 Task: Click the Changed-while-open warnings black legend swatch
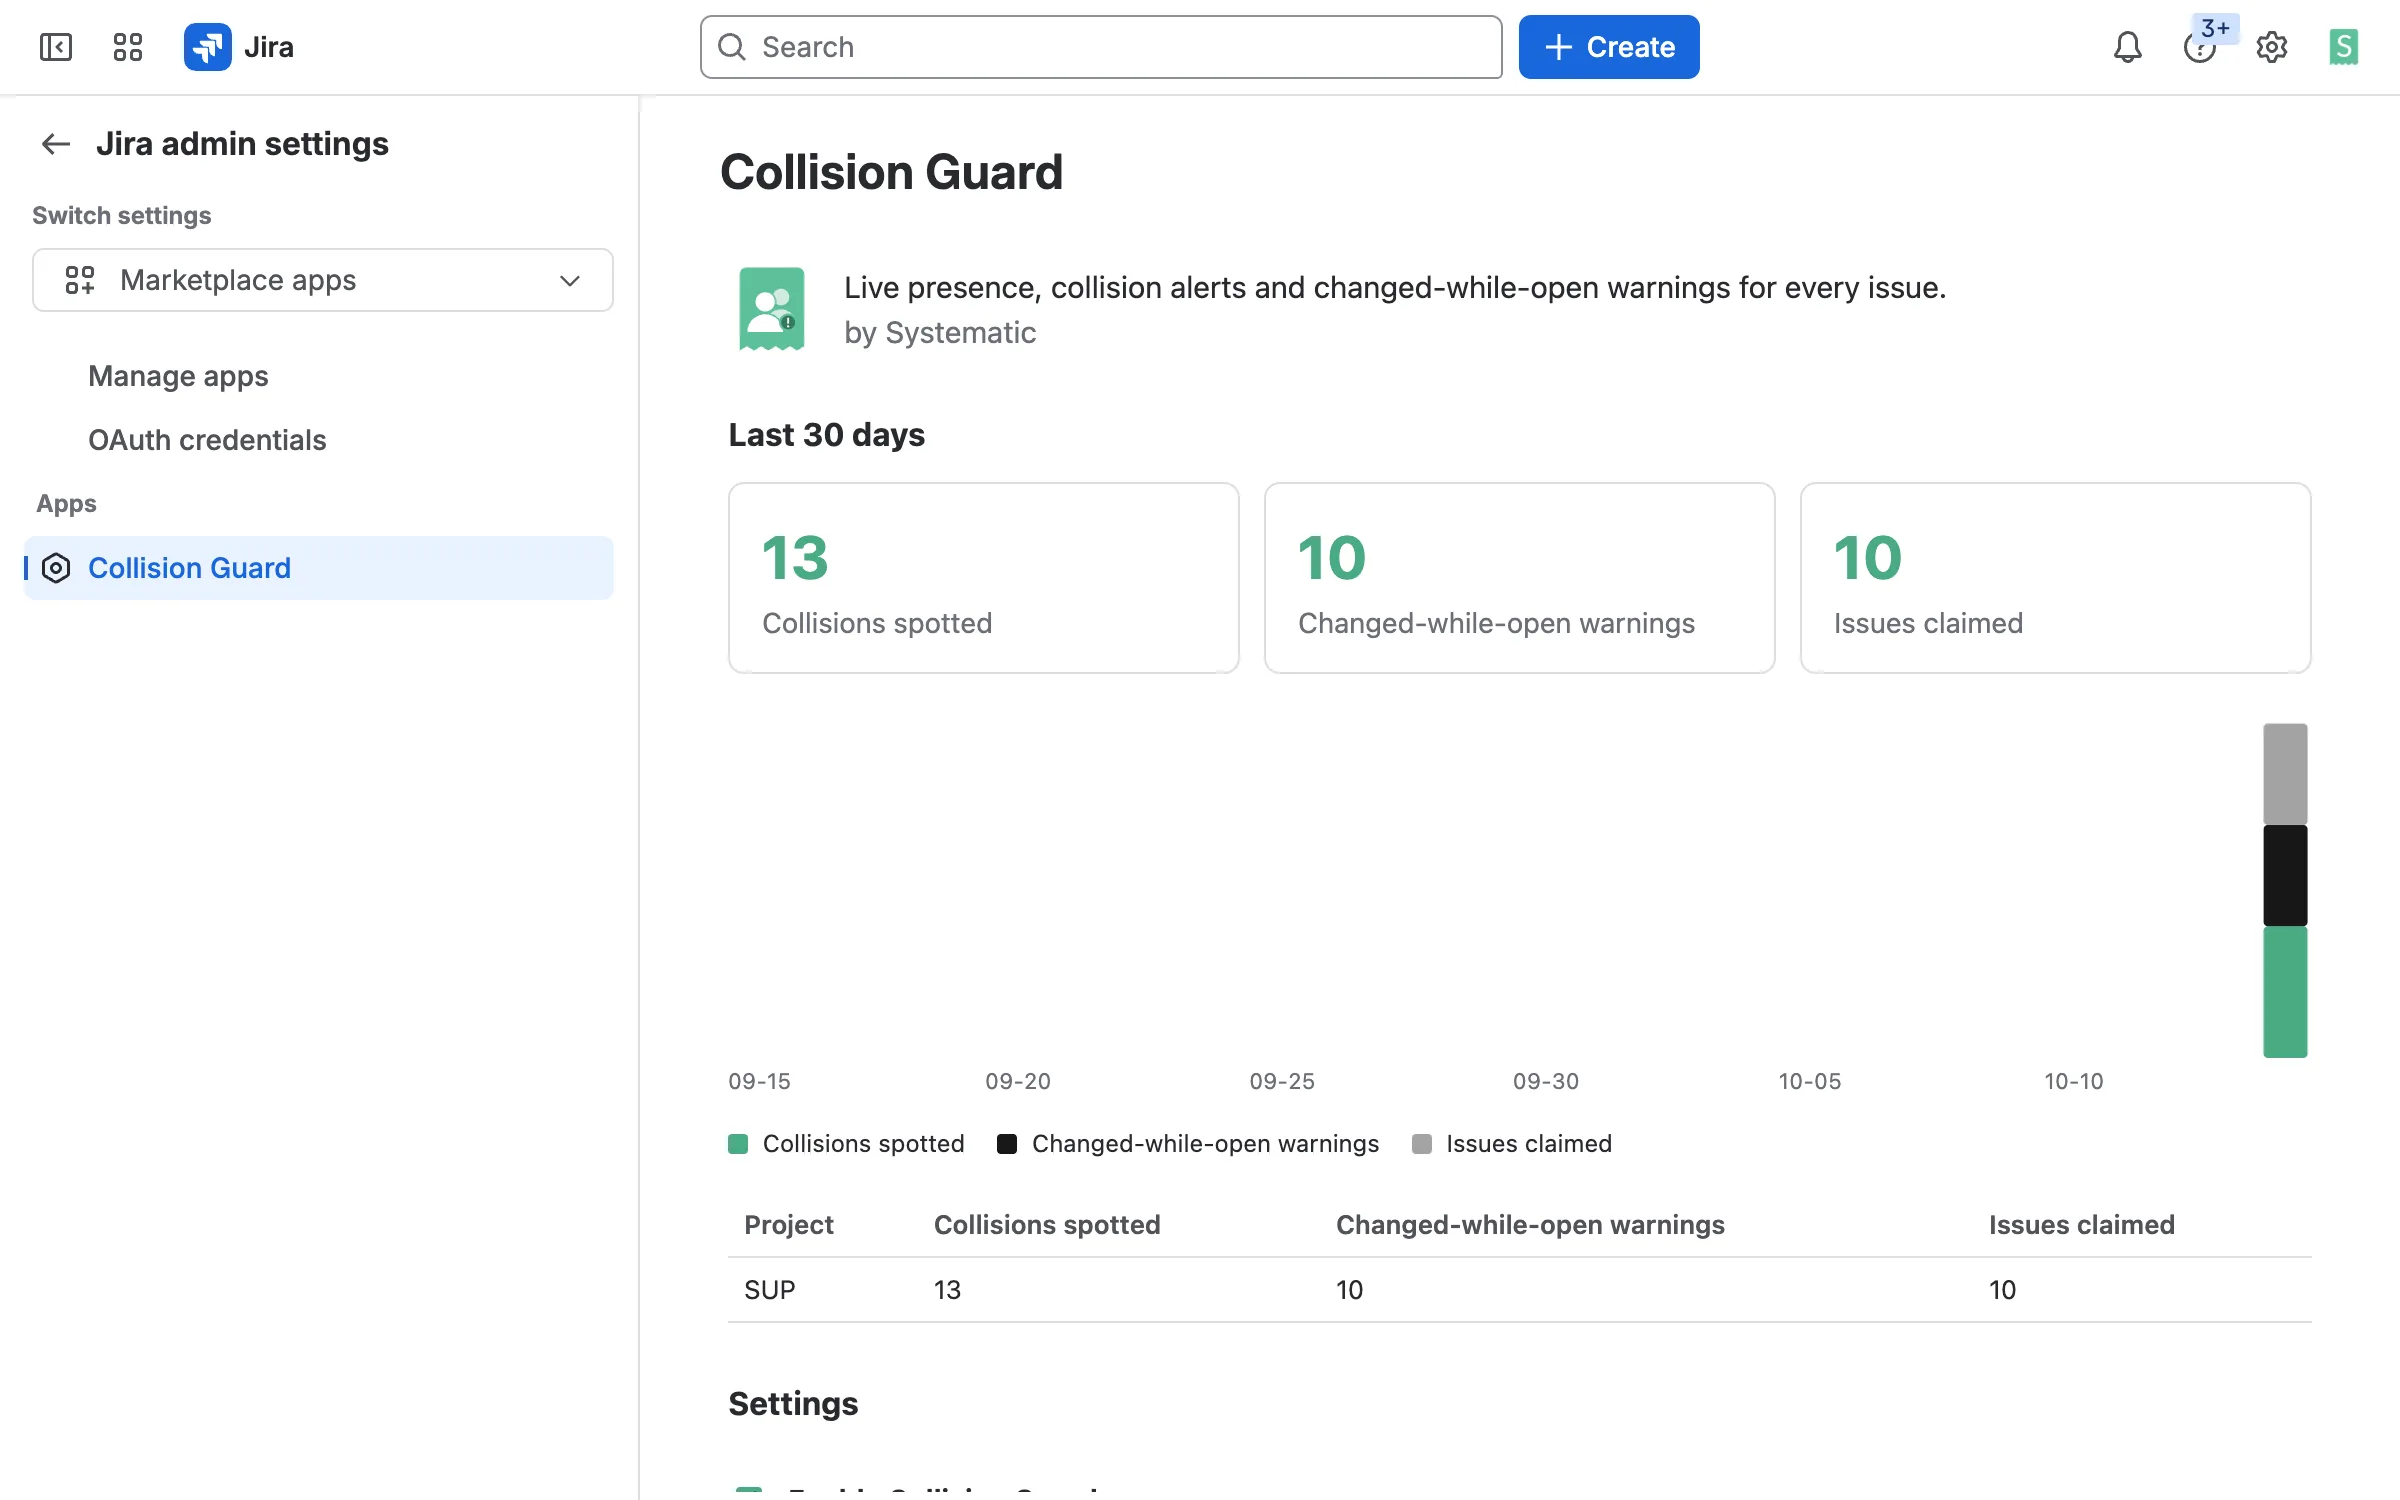[x=1007, y=1144]
